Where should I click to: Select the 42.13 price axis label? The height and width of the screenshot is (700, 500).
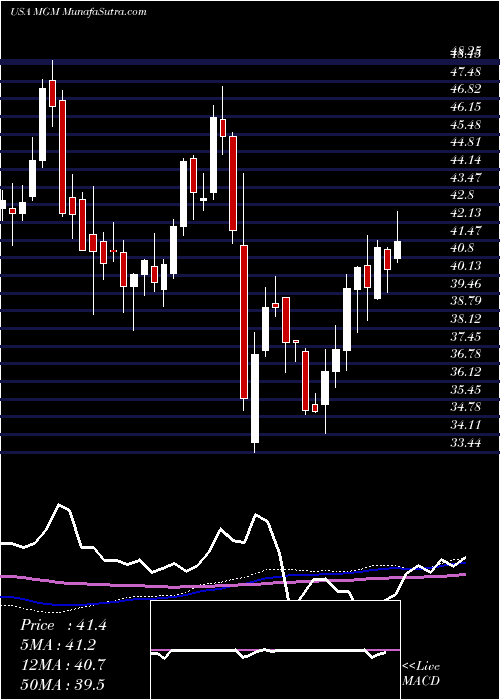coord(465,213)
